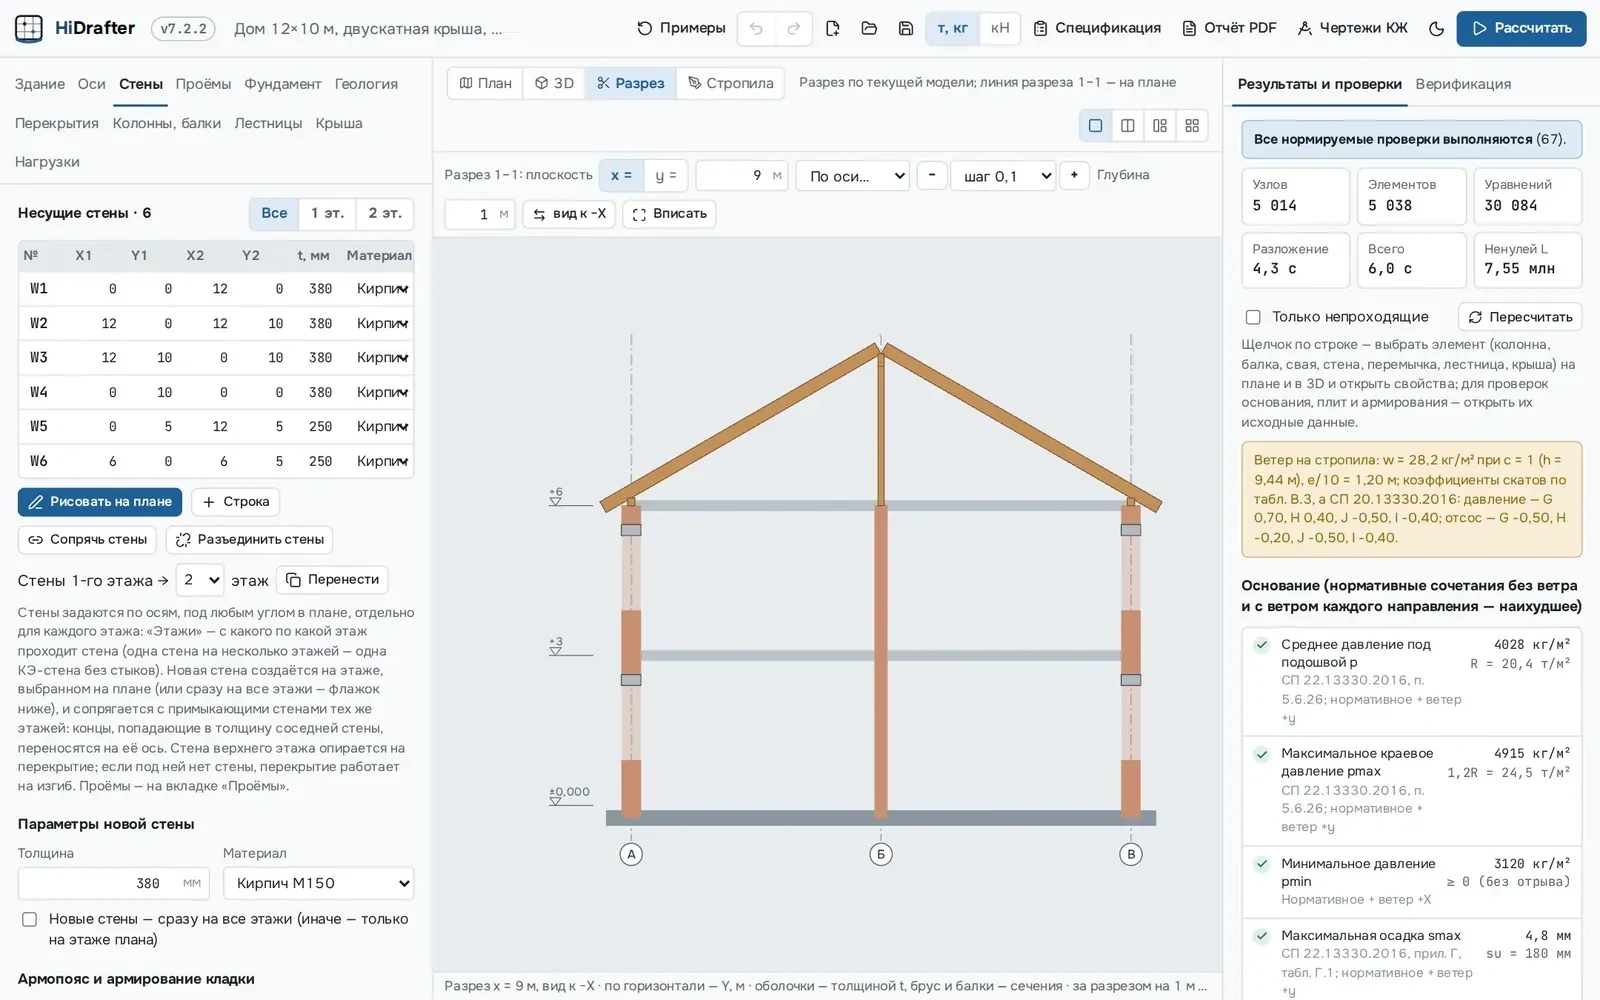This screenshot has height=1000, width=1600.
Task: Click the 'Рассчитать' button
Action: (1521, 28)
